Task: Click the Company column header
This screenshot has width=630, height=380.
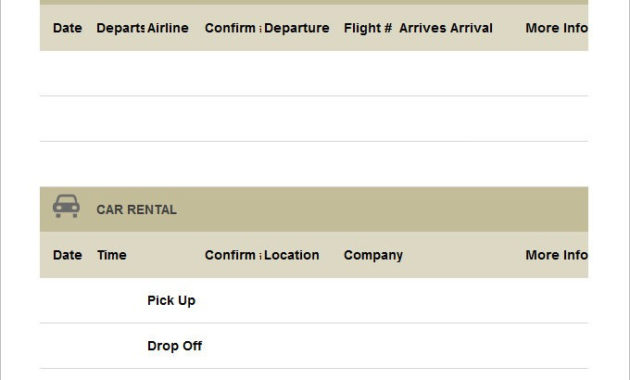Action: 373,255
